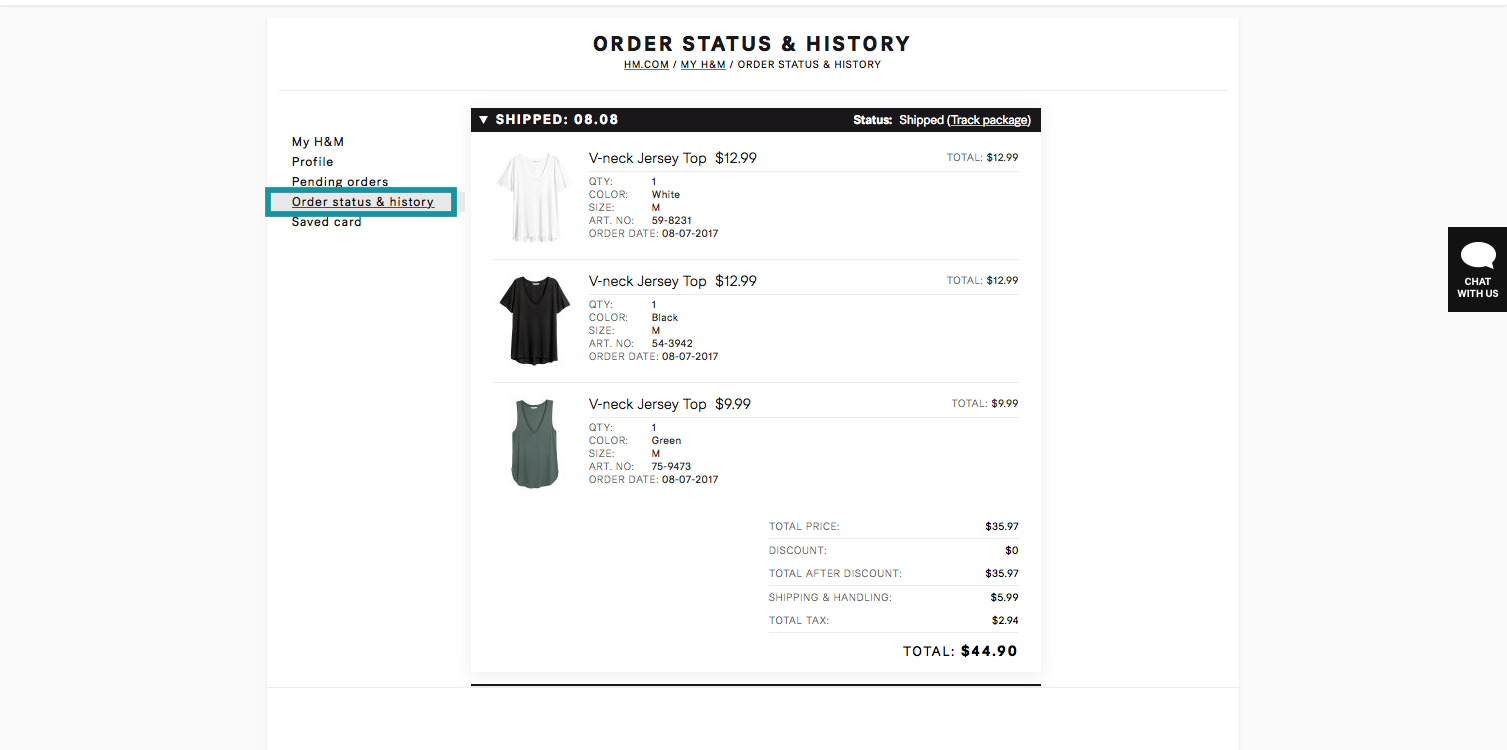
Task: Click the Chat With Us label text
Action: coord(1477,288)
